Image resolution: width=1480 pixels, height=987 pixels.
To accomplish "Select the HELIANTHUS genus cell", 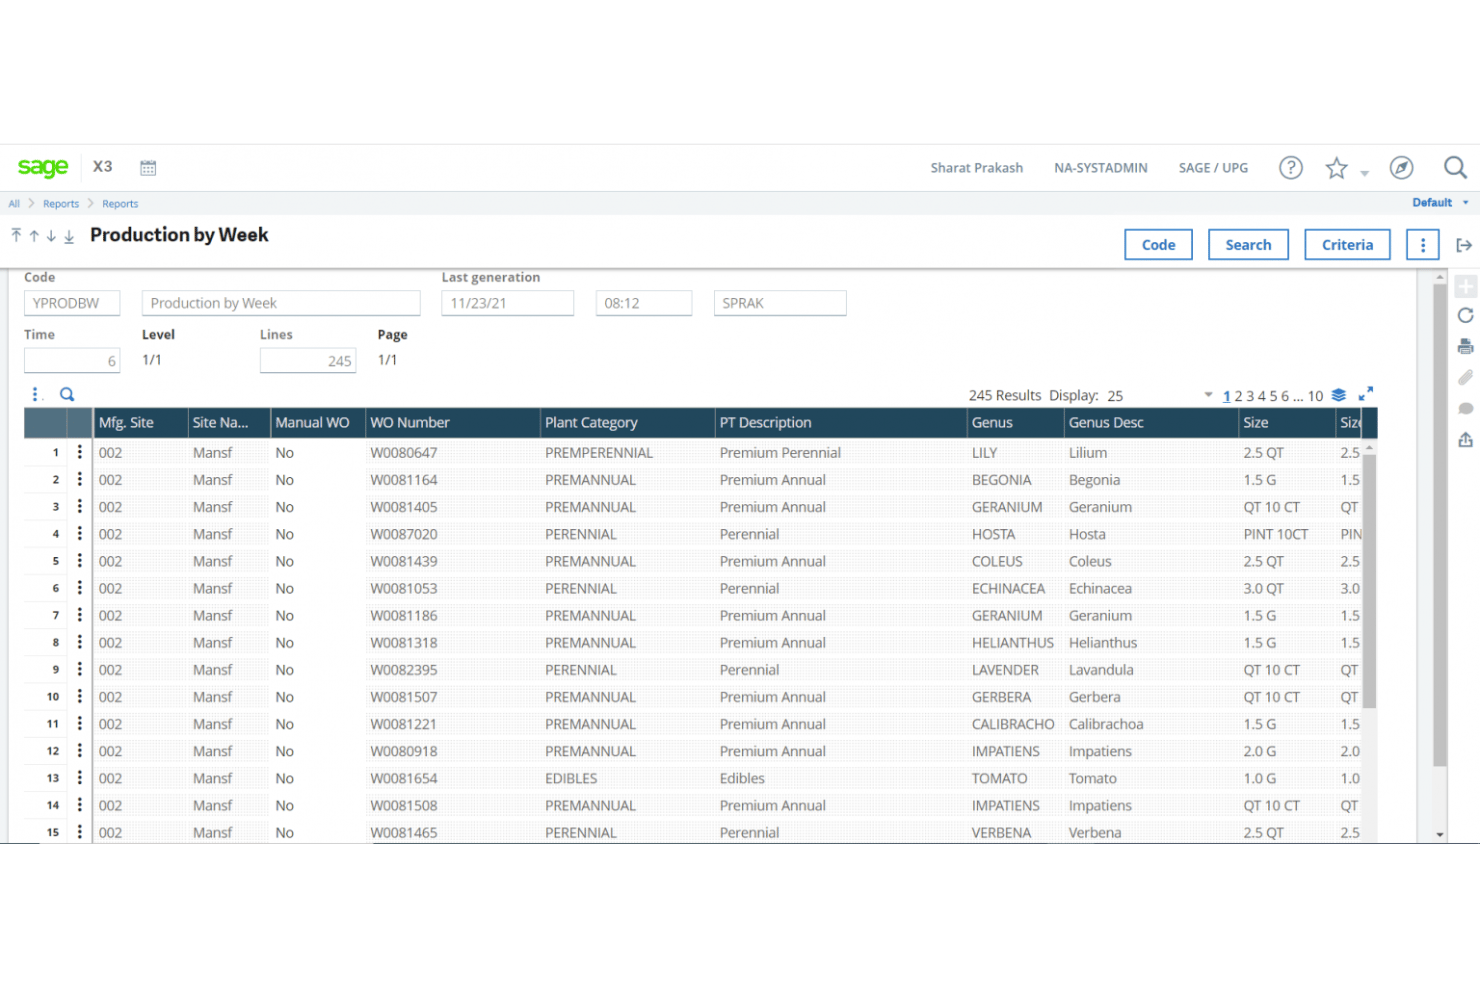I will click(x=1015, y=642).
